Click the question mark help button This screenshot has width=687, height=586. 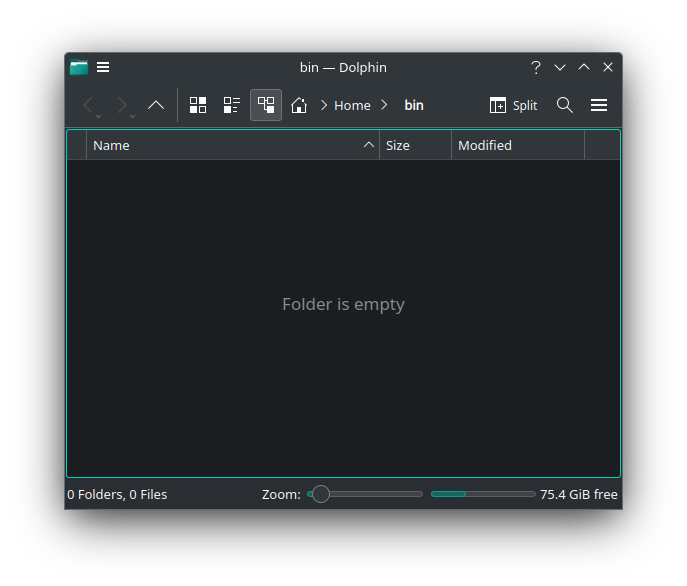tap(536, 67)
